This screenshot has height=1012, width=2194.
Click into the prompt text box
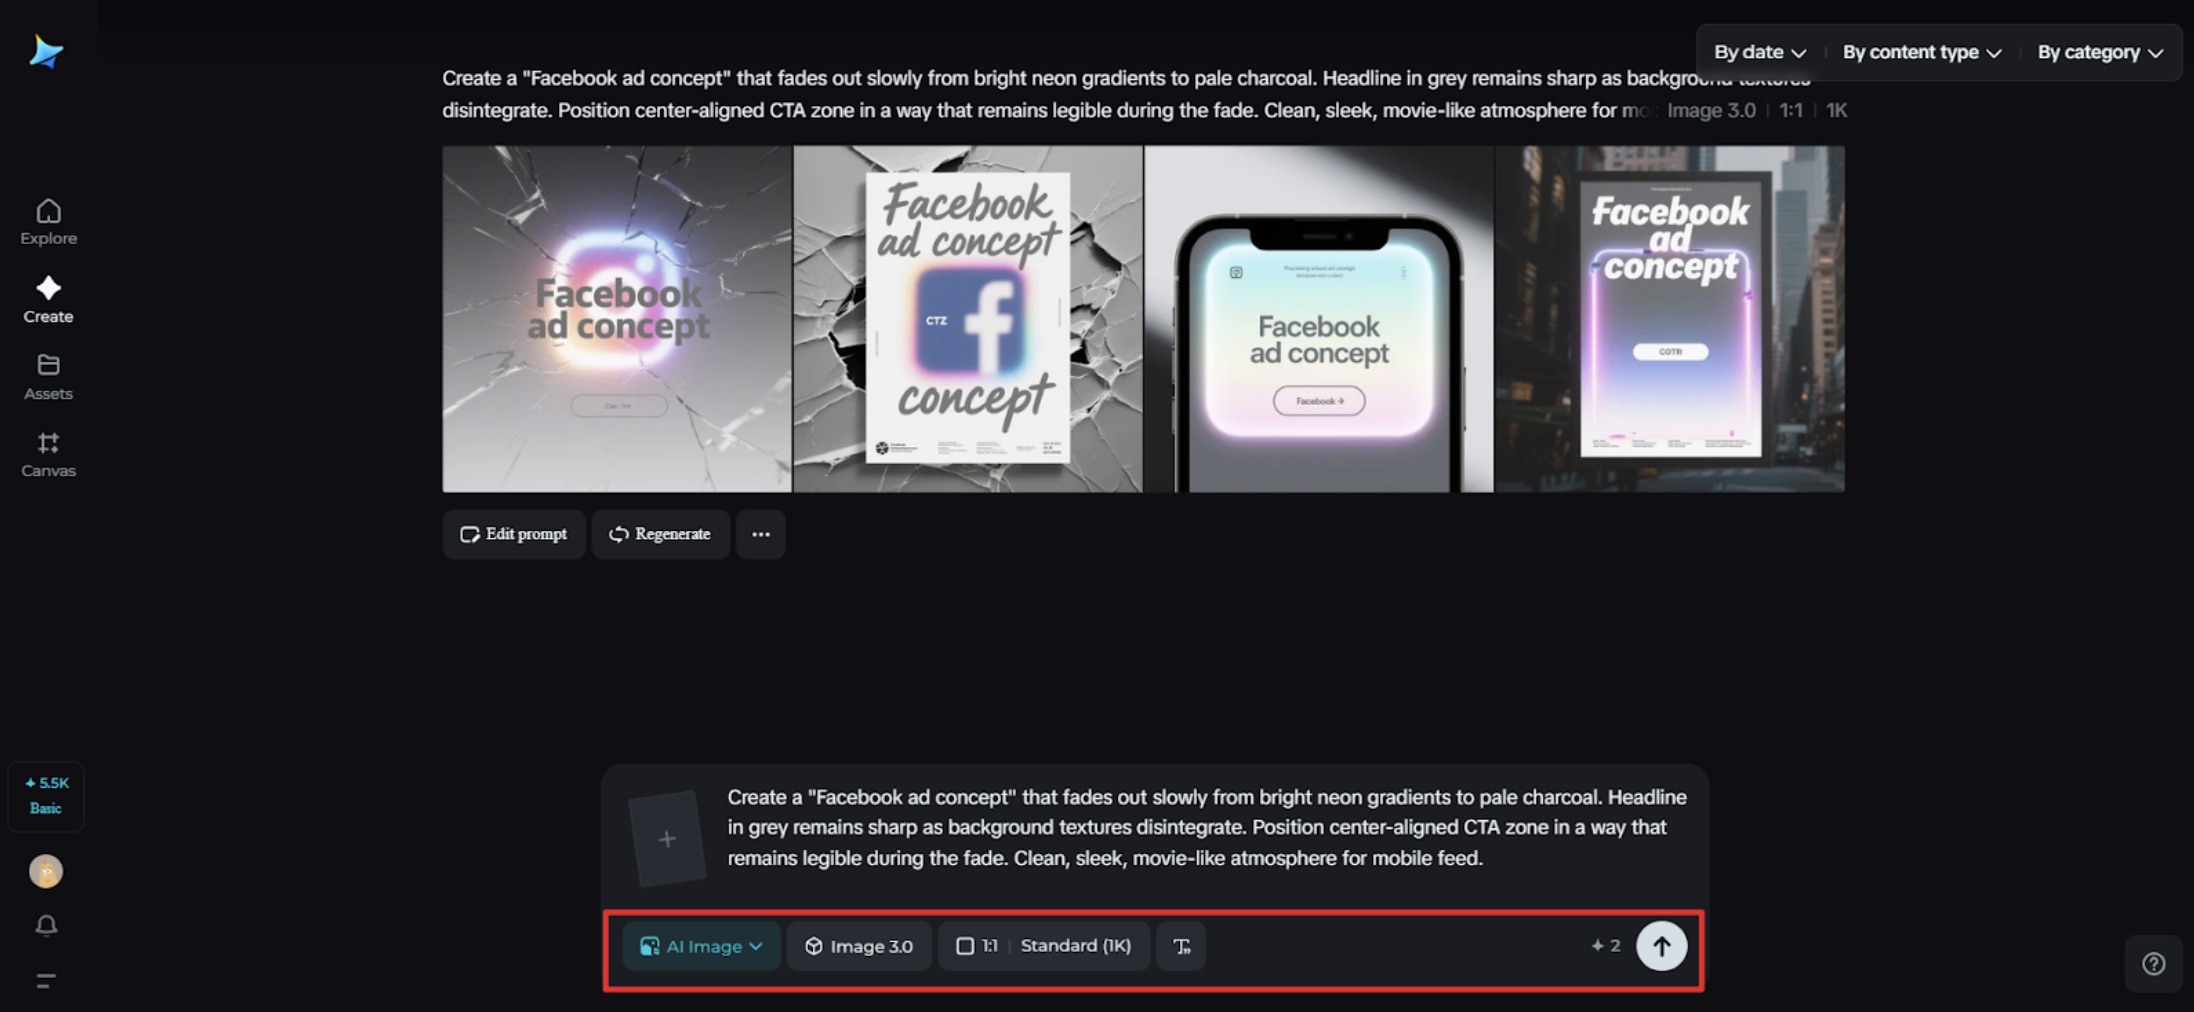1205,828
